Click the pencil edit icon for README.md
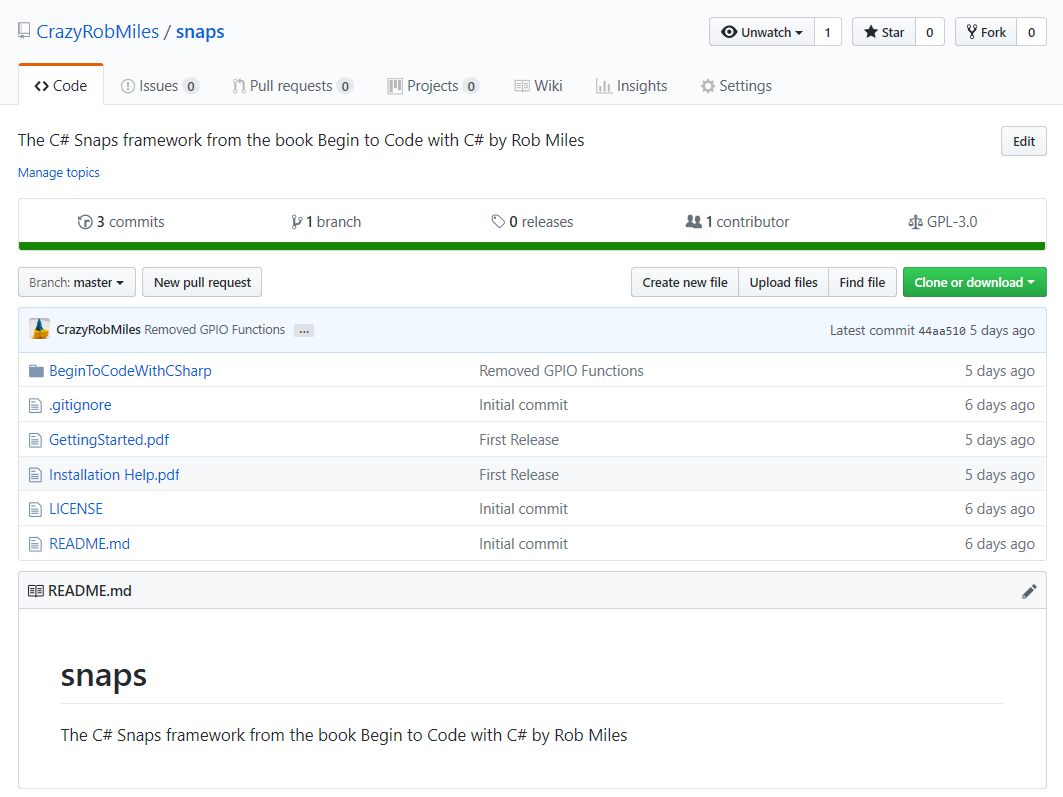The image size is (1063, 797). tap(1028, 591)
